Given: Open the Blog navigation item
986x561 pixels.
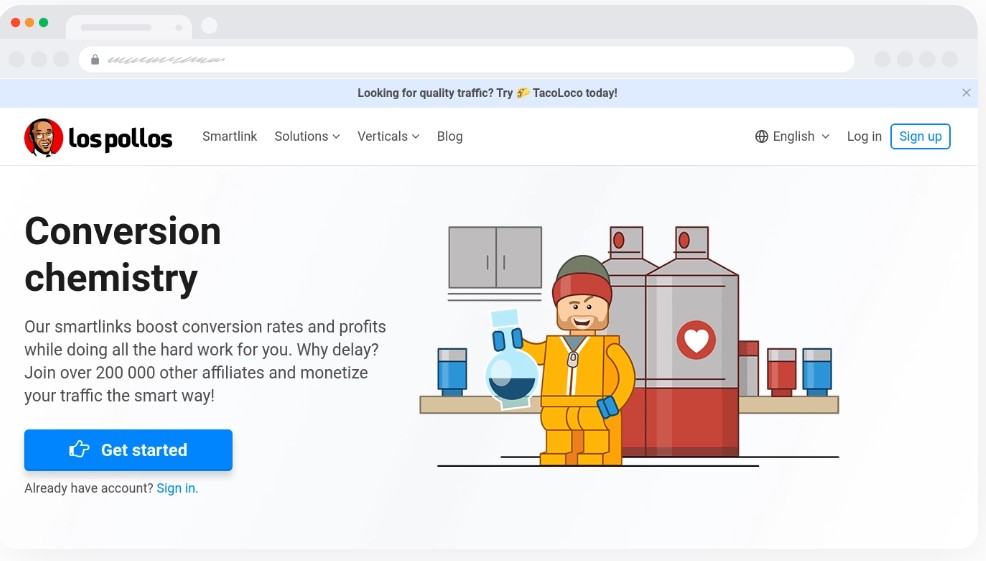Looking at the screenshot, I should point(449,137).
